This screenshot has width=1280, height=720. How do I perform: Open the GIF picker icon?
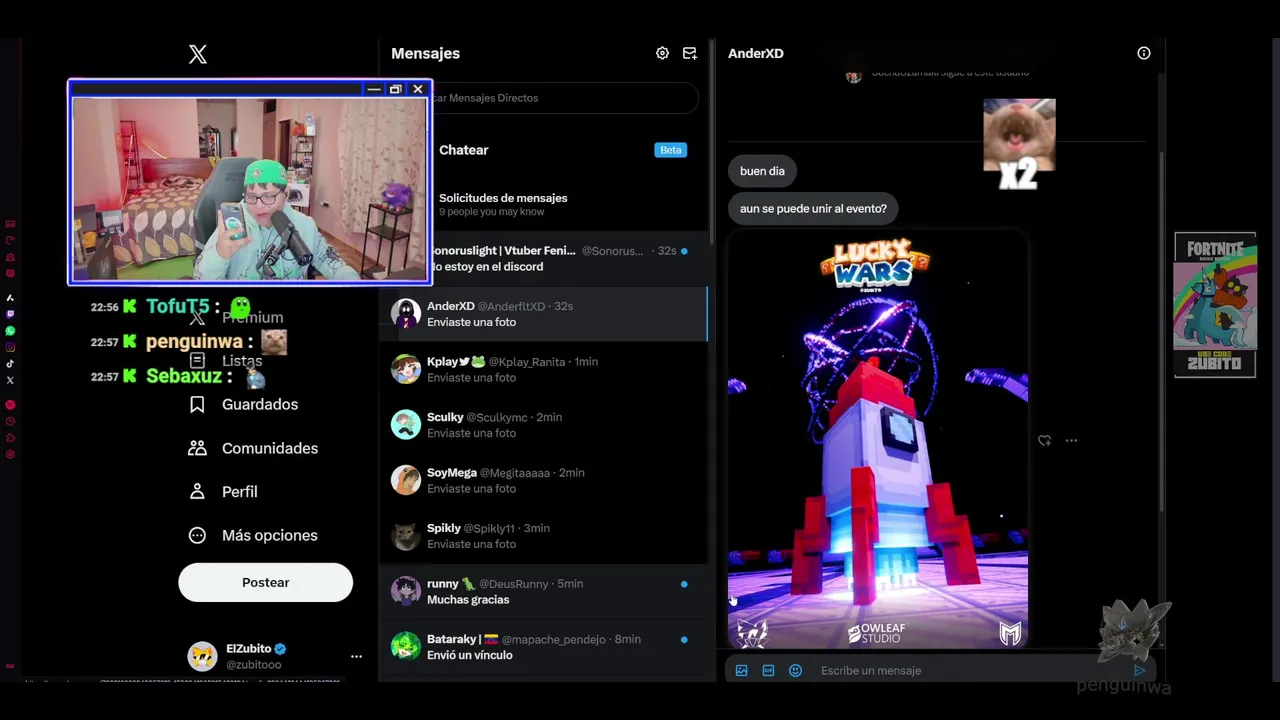(x=768, y=670)
